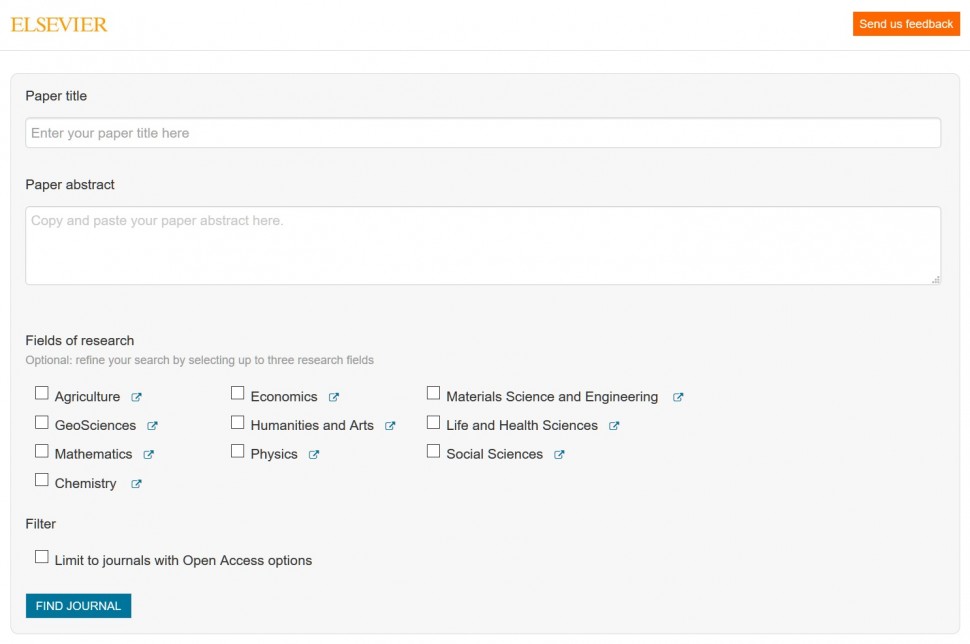Click Send us feedback
The width and height of the screenshot is (970, 644).
[905, 23]
